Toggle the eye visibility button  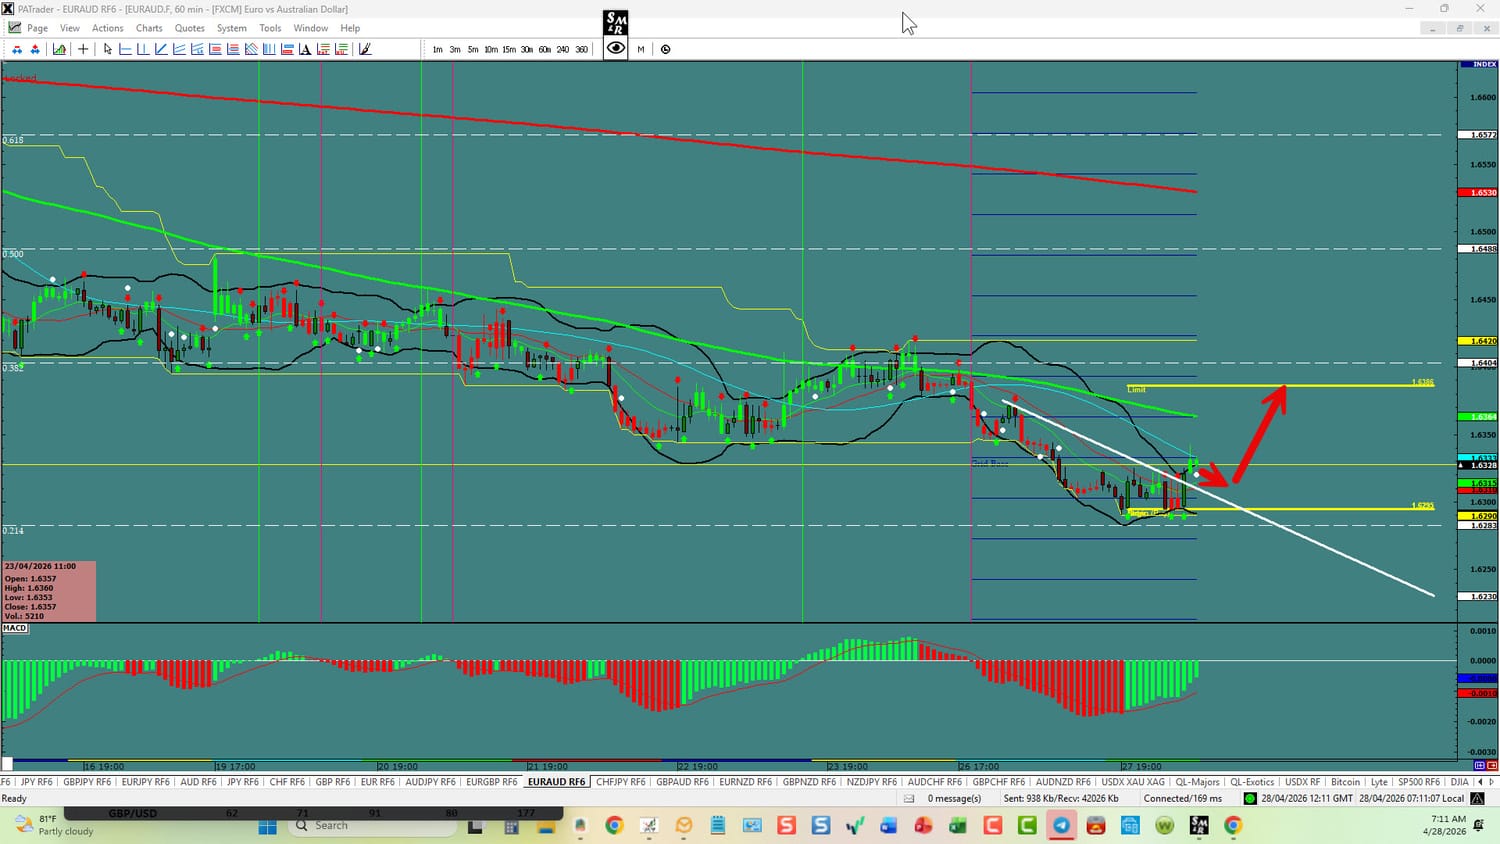coord(616,48)
